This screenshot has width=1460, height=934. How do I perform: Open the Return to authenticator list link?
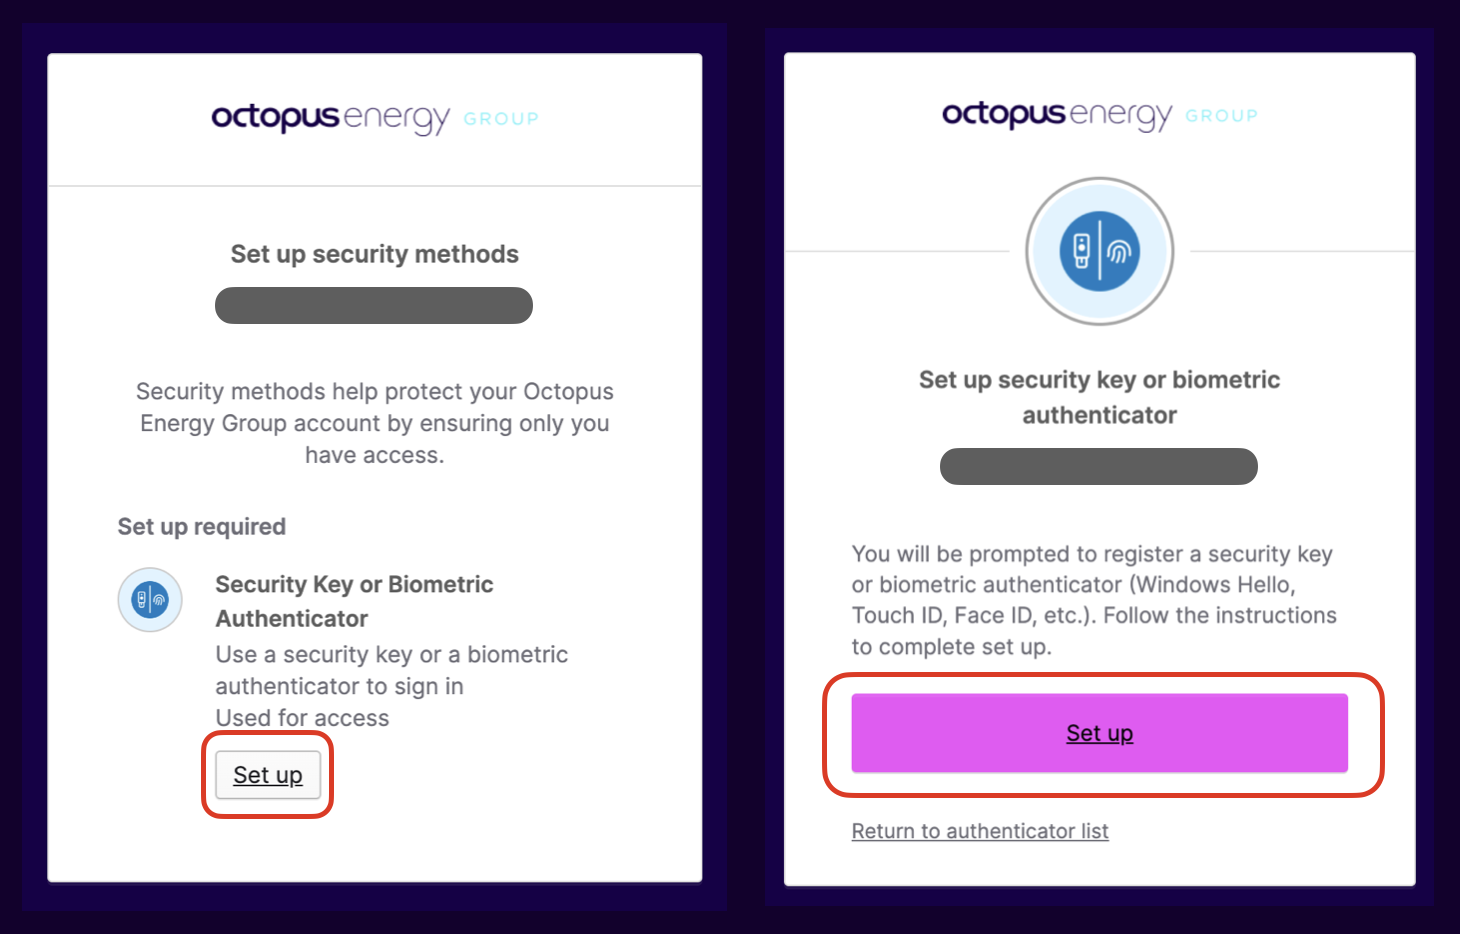tap(979, 831)
